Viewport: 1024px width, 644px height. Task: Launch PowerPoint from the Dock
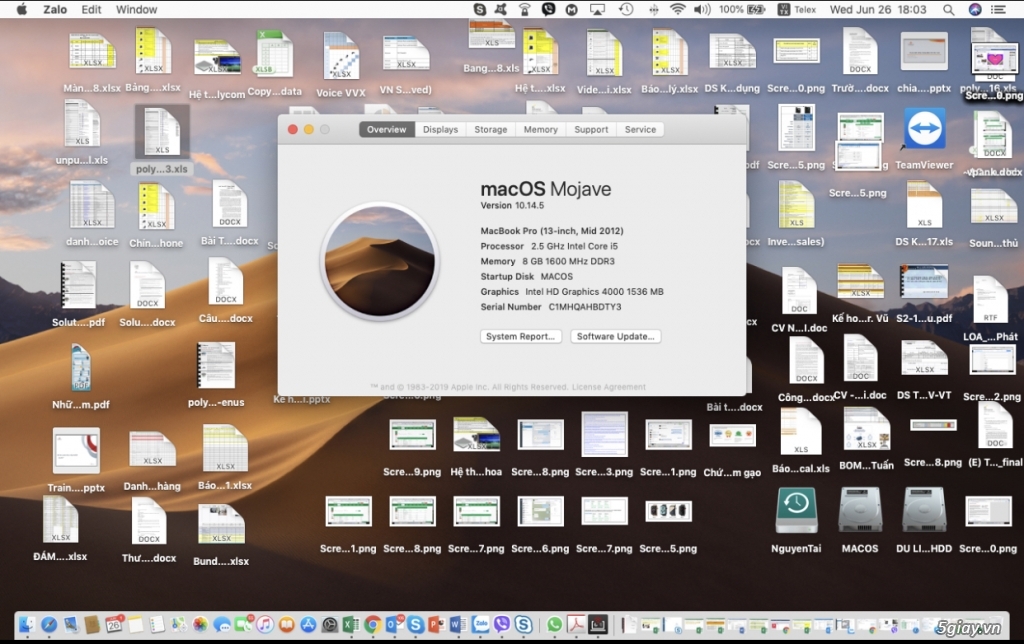coord(436,624)
